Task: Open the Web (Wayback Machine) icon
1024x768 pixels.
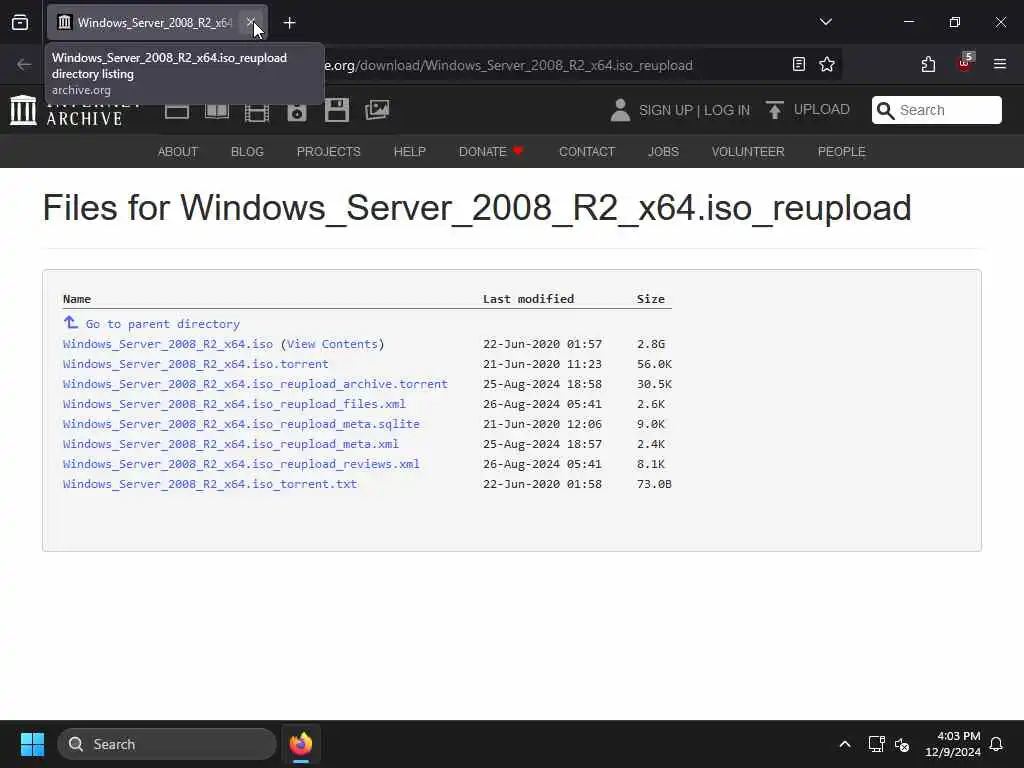Action: point(177,111)
